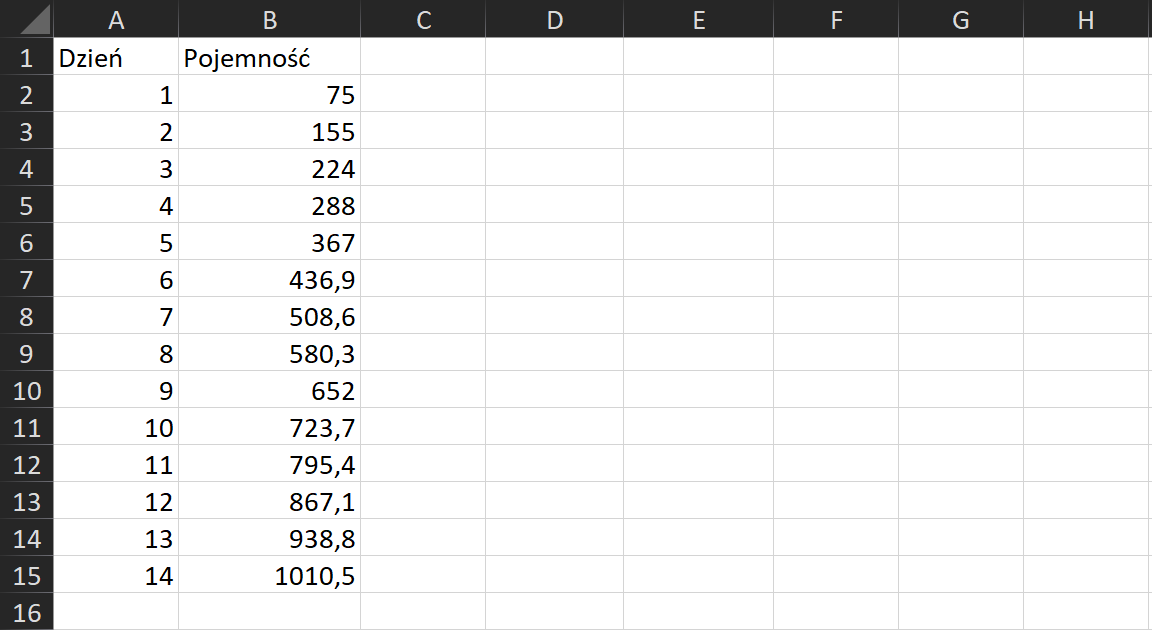
Task: Select the cell with value 436,9
Action: click(269, 280)
